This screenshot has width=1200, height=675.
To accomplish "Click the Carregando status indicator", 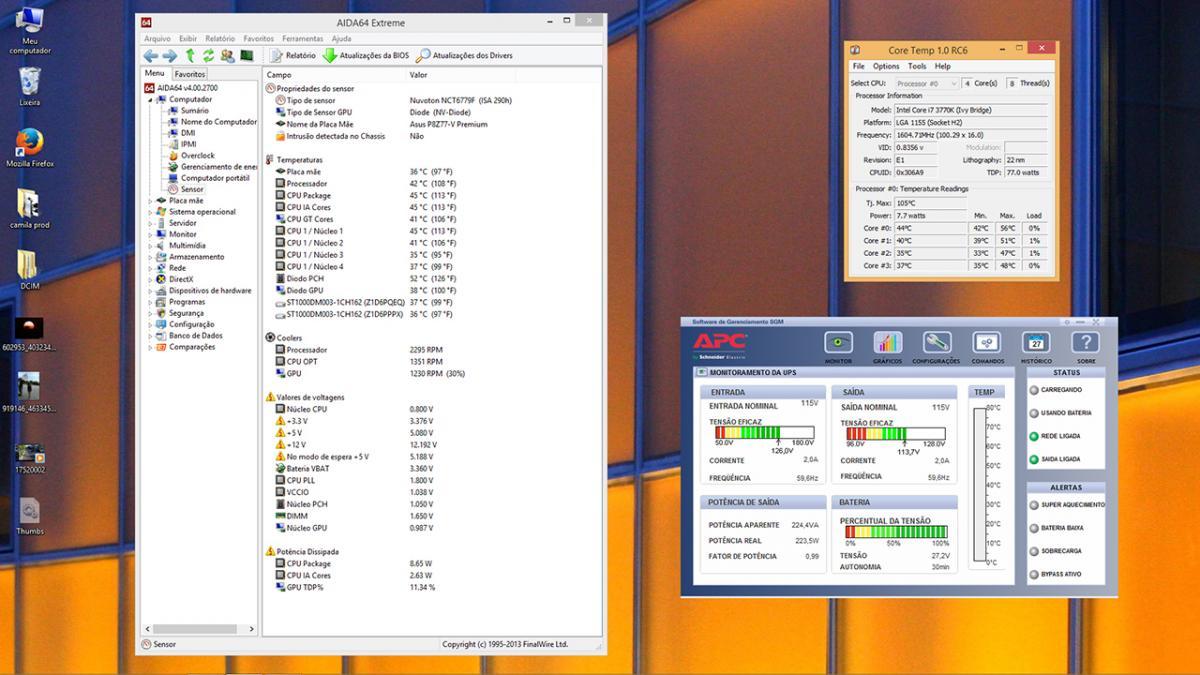I will (1034, 390).
